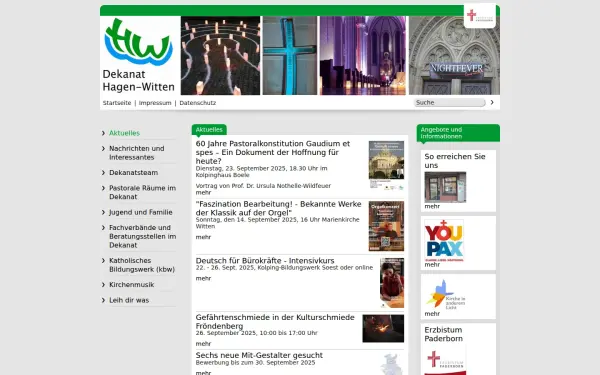Click chevron beside Dekanatsteam menu item
This screenshot has width=600, height=375.
pos(103,173)
